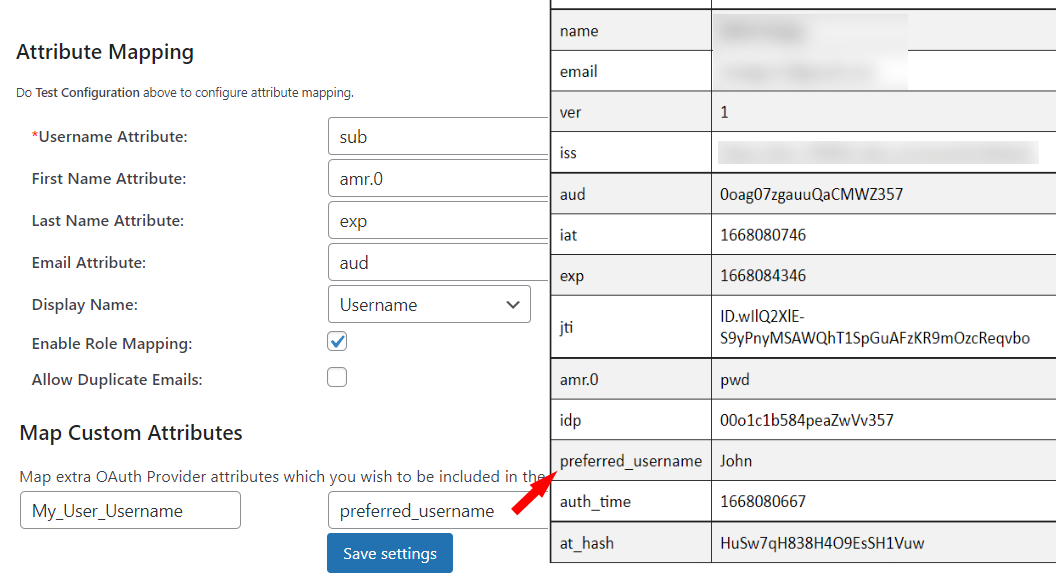Screen dimensions: 1056x586
Task: Click the Map Custom Attributes heading
Action: pyautogui.click(x=131, y=432)
